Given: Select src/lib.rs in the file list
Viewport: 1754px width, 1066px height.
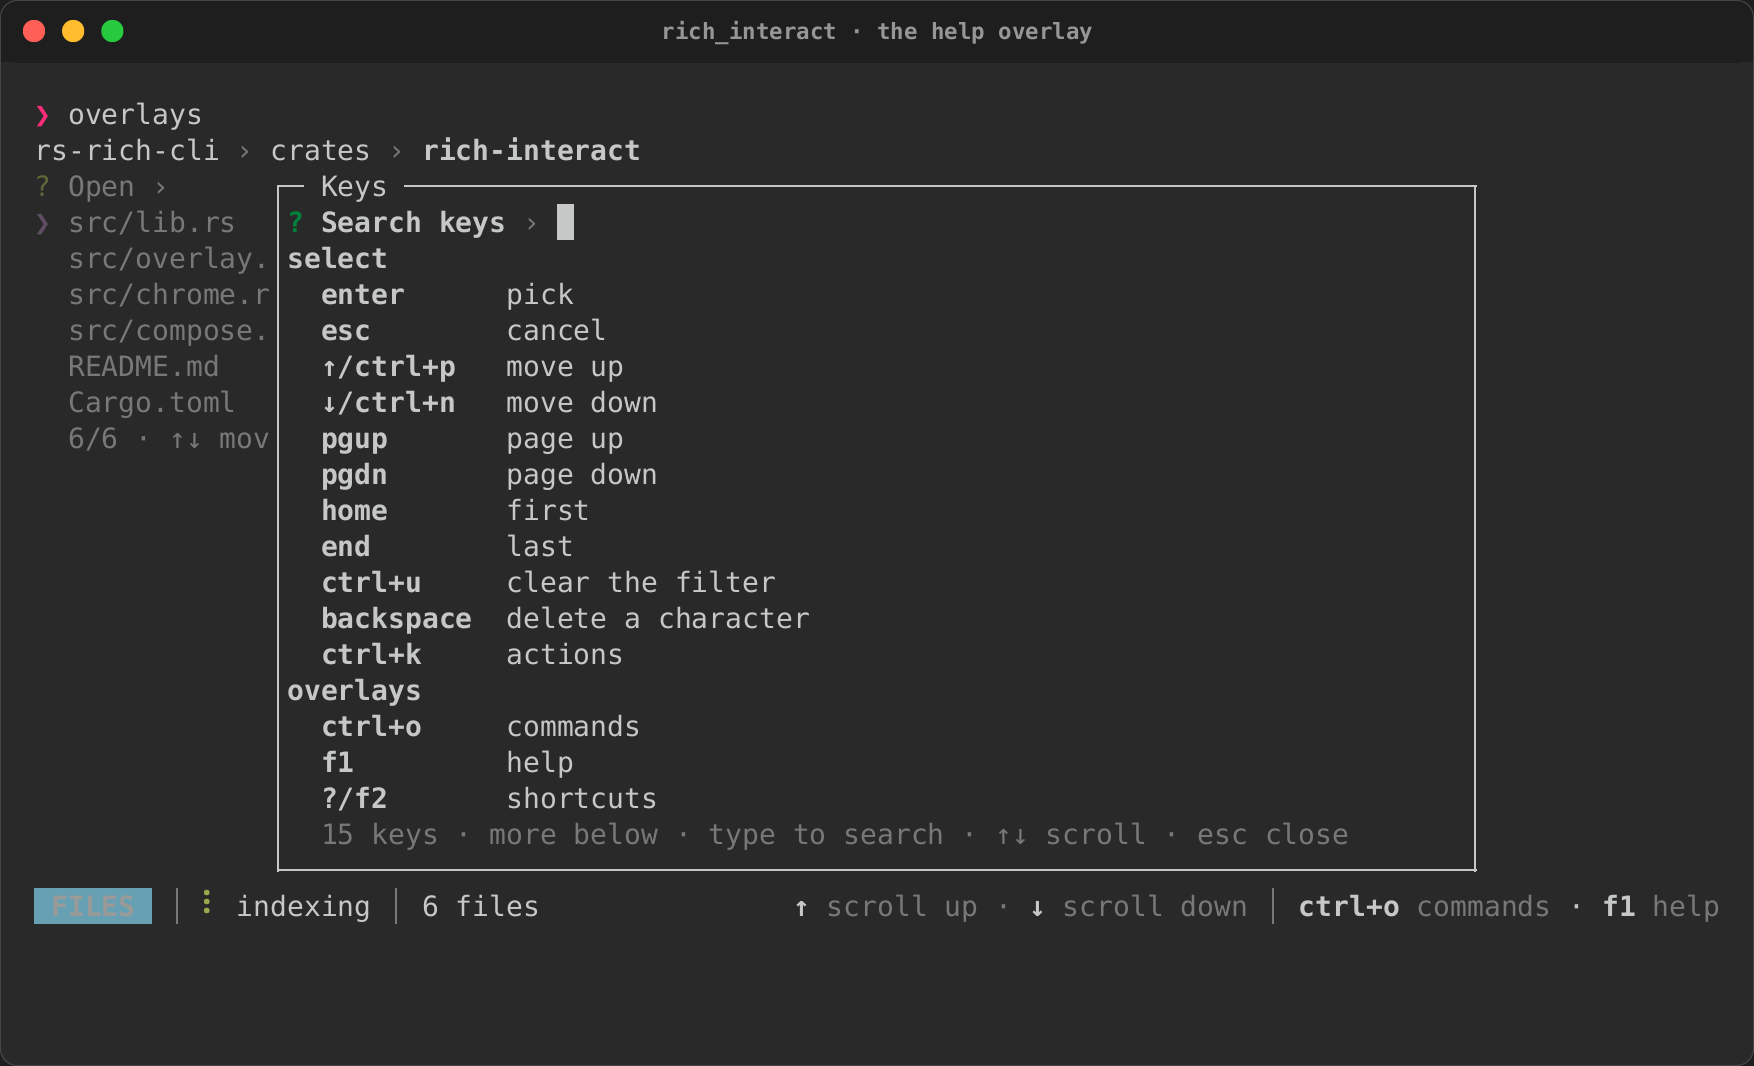Looking at the screenshot, I should [x=151, y=222].
